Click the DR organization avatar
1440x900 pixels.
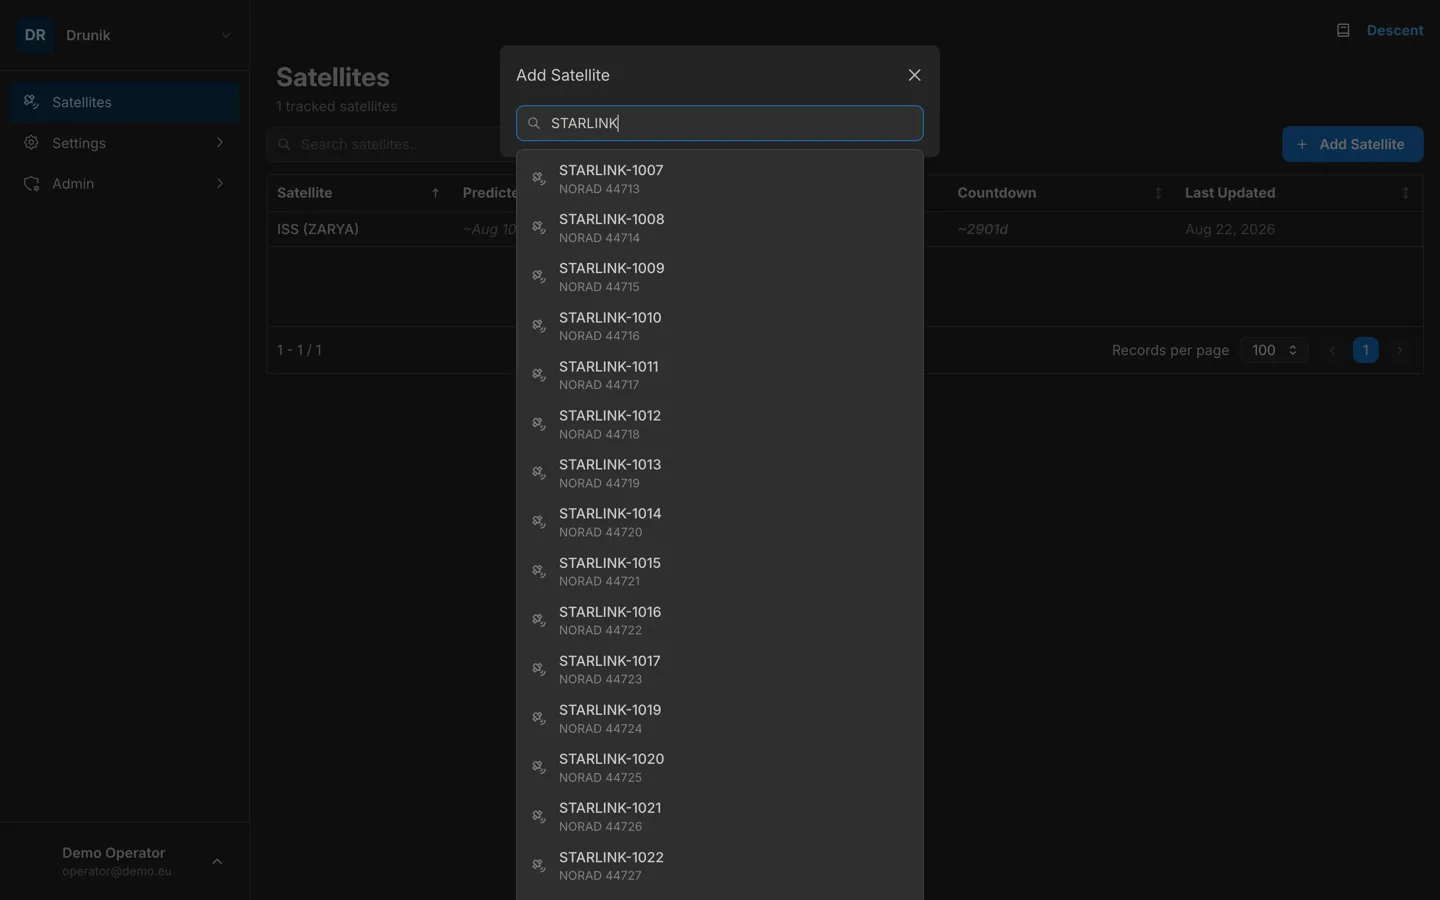35,35
